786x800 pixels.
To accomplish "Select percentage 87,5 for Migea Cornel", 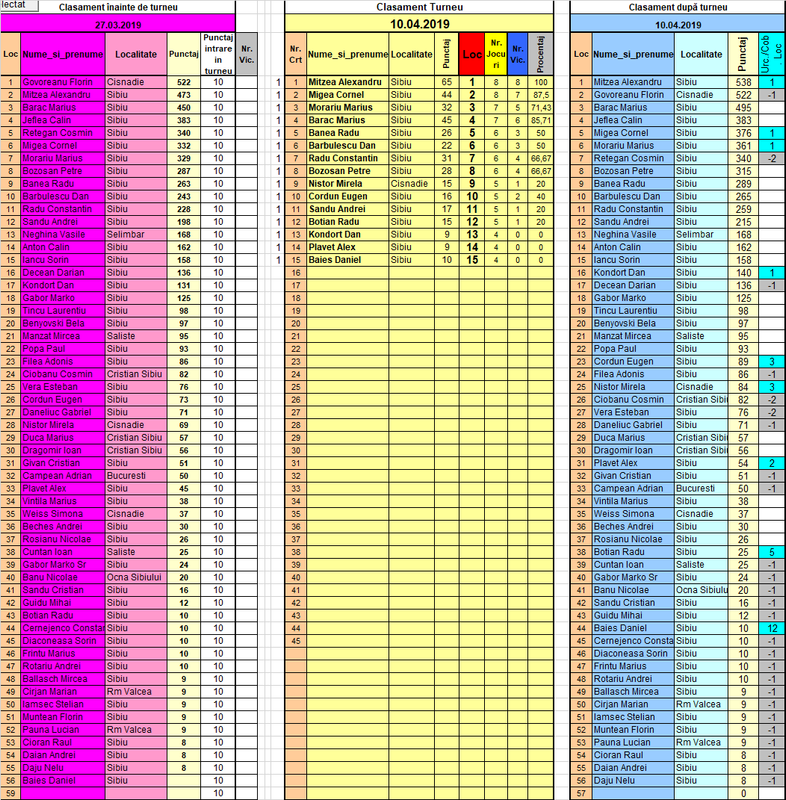I will coord(541,95).
